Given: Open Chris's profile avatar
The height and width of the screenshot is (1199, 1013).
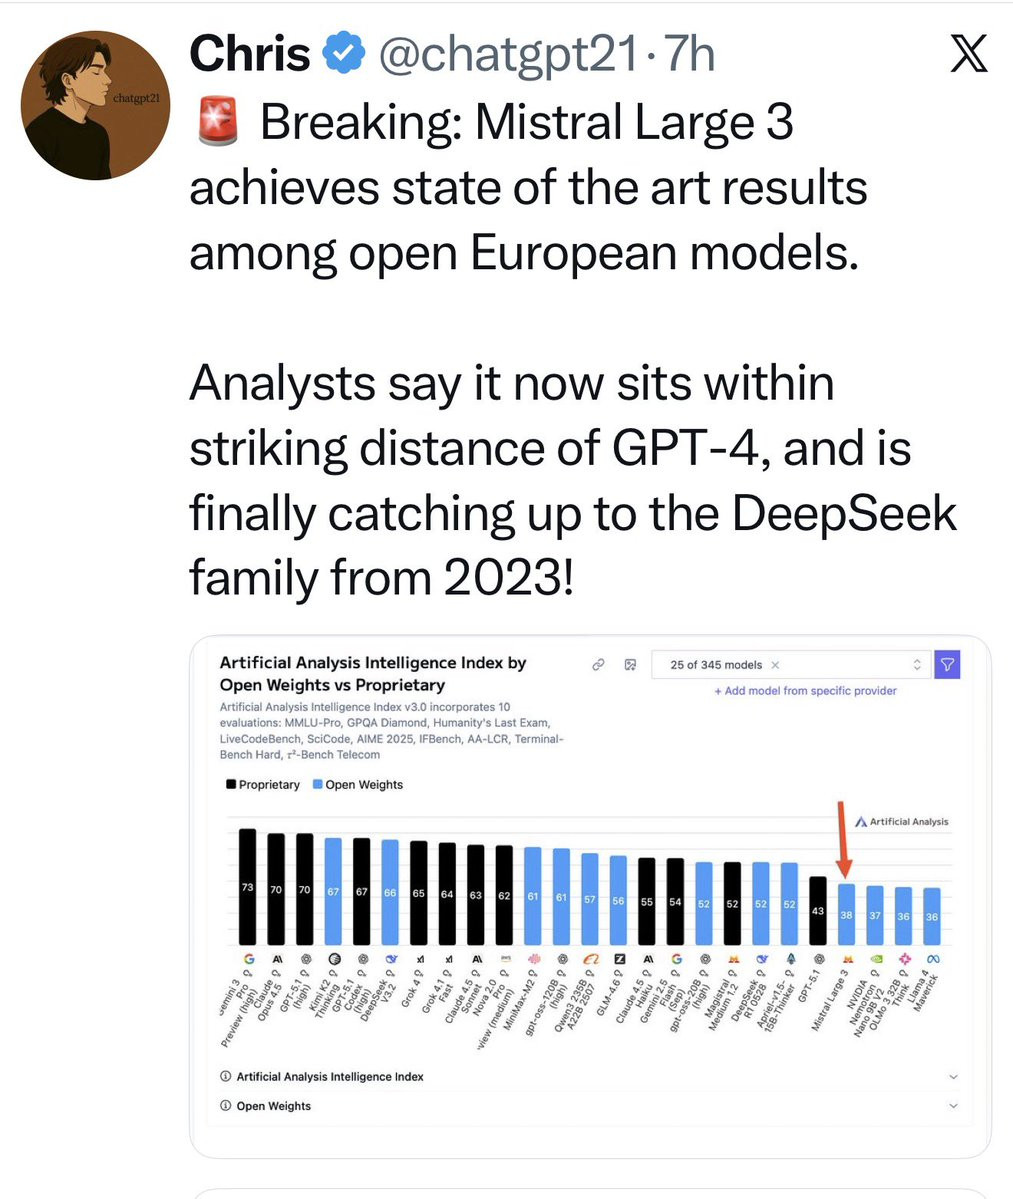Looking at the screenshot, I should 95,106.
